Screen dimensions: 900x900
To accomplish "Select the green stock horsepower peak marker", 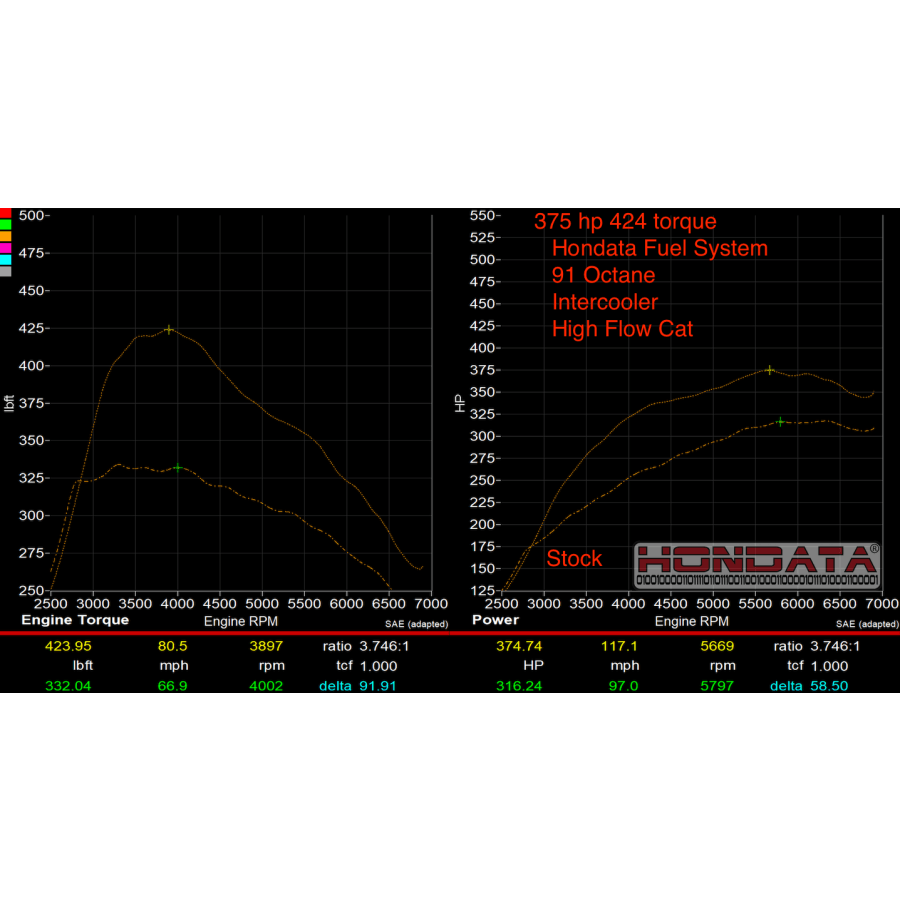I will pos(780,422).
